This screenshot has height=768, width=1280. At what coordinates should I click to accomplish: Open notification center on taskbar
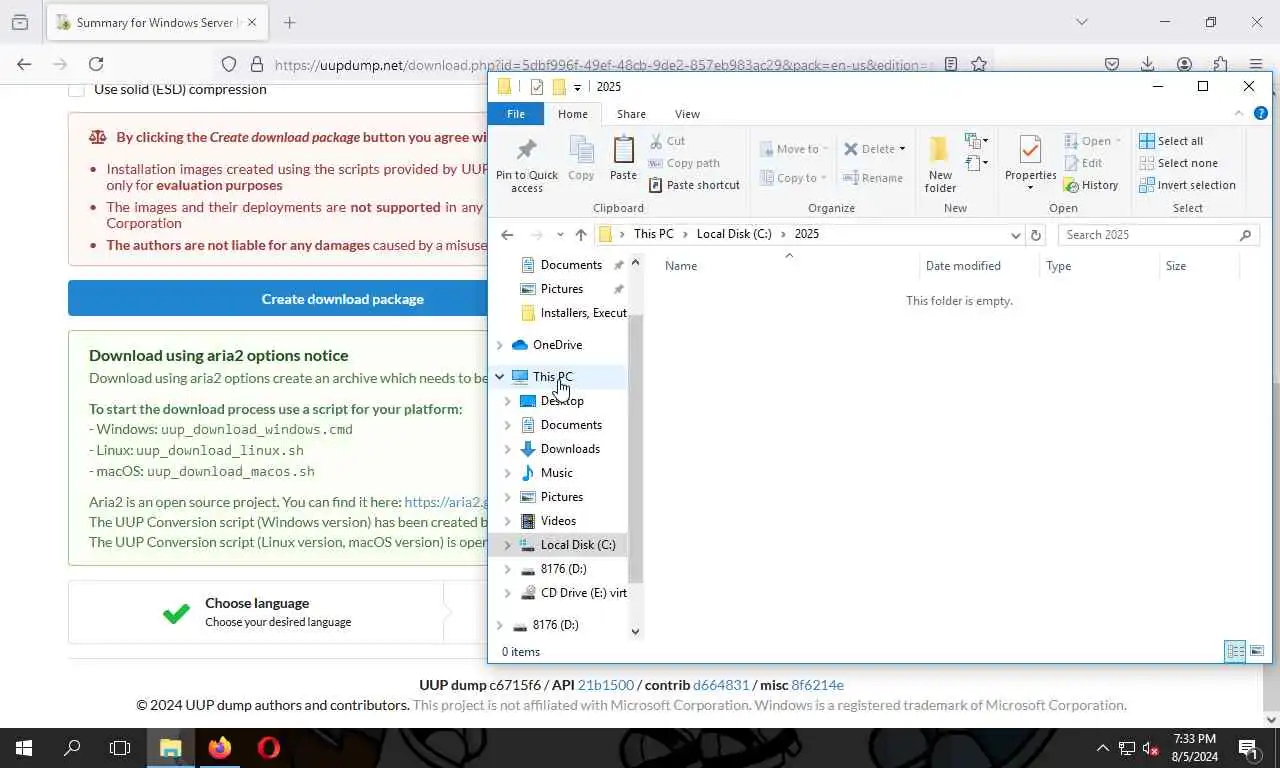tap(1248, 748)
